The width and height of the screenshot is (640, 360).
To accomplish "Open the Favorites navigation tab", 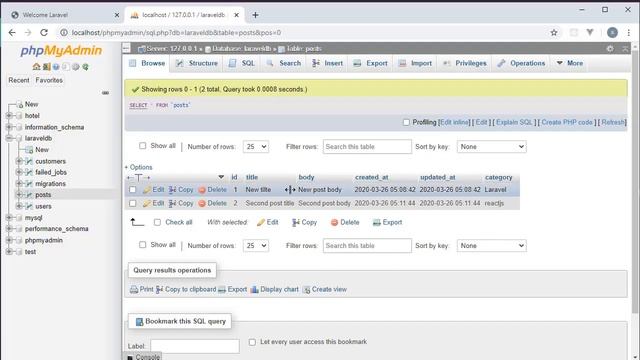I will 49,80.
